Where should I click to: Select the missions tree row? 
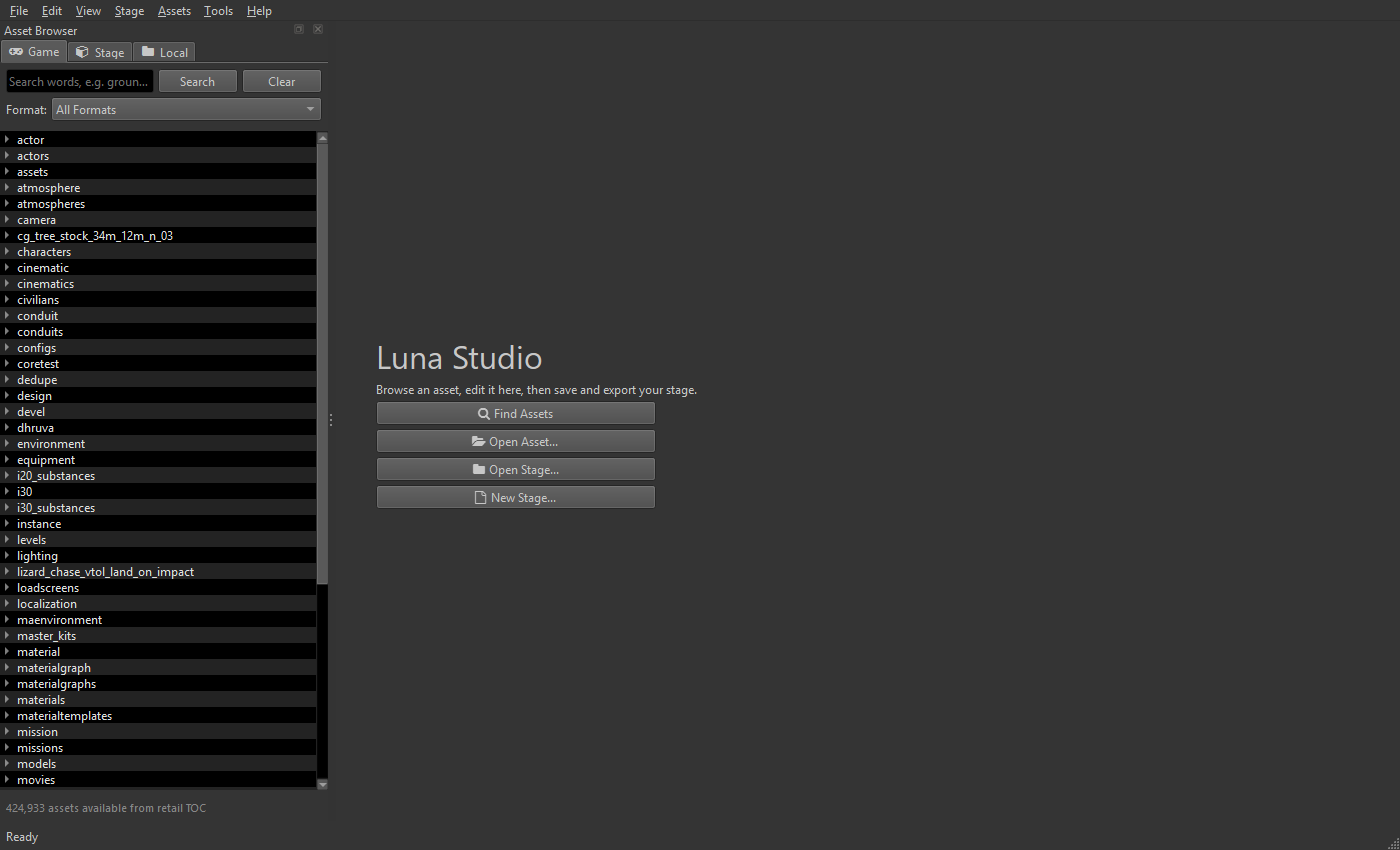click(x=158, y=748)
